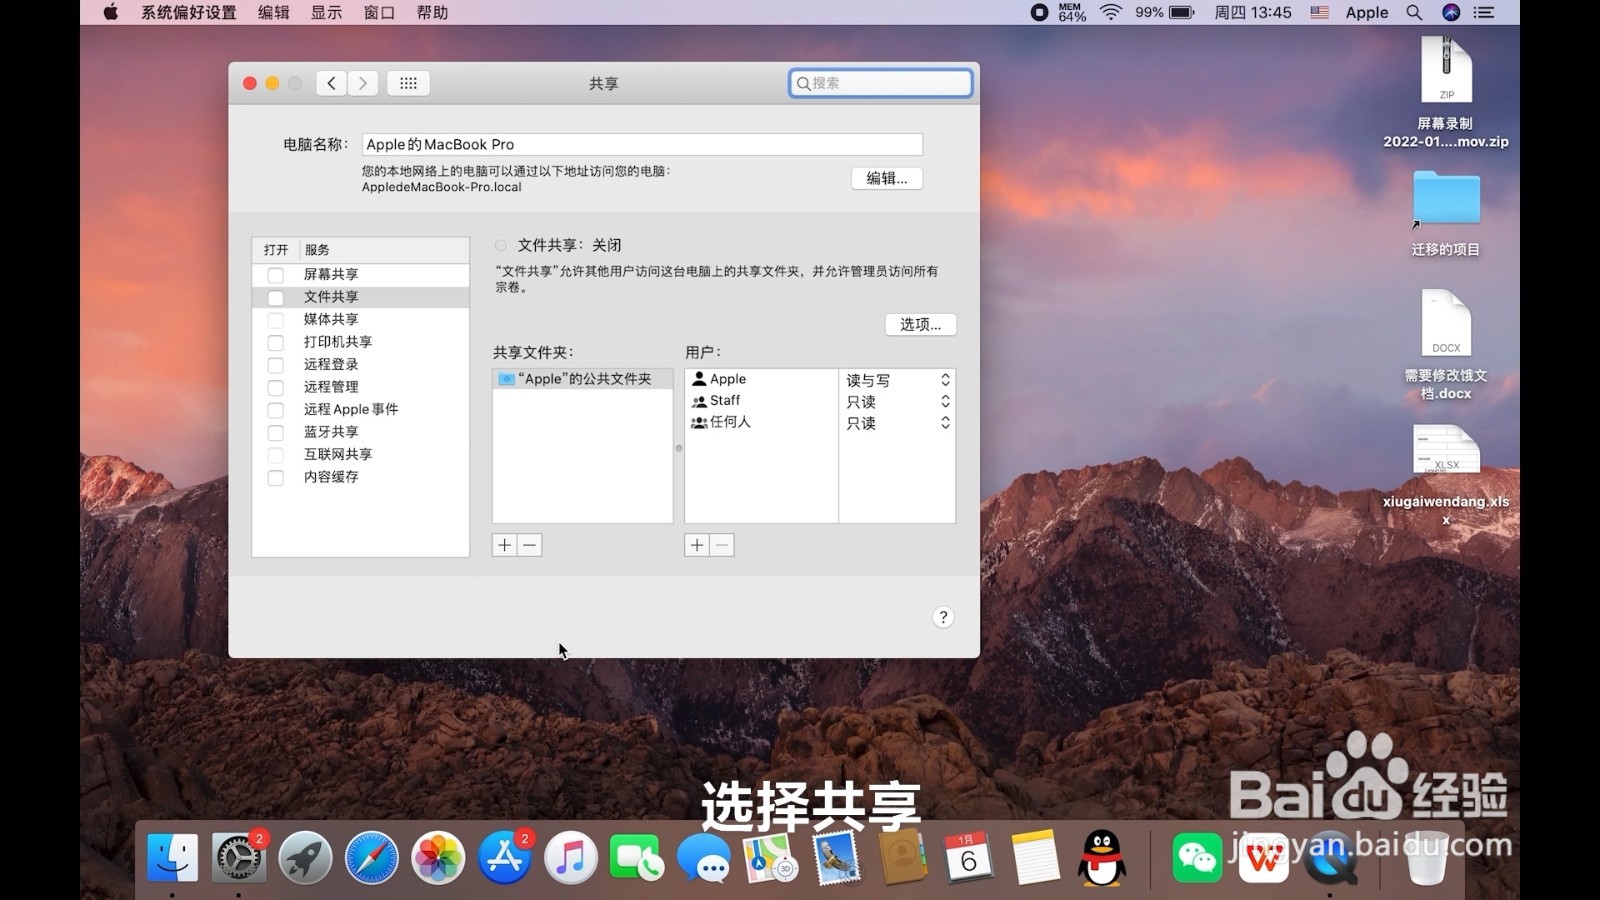
Task: Go back with the left chevron
Action: pyautogui.click(x=331, y=83)
